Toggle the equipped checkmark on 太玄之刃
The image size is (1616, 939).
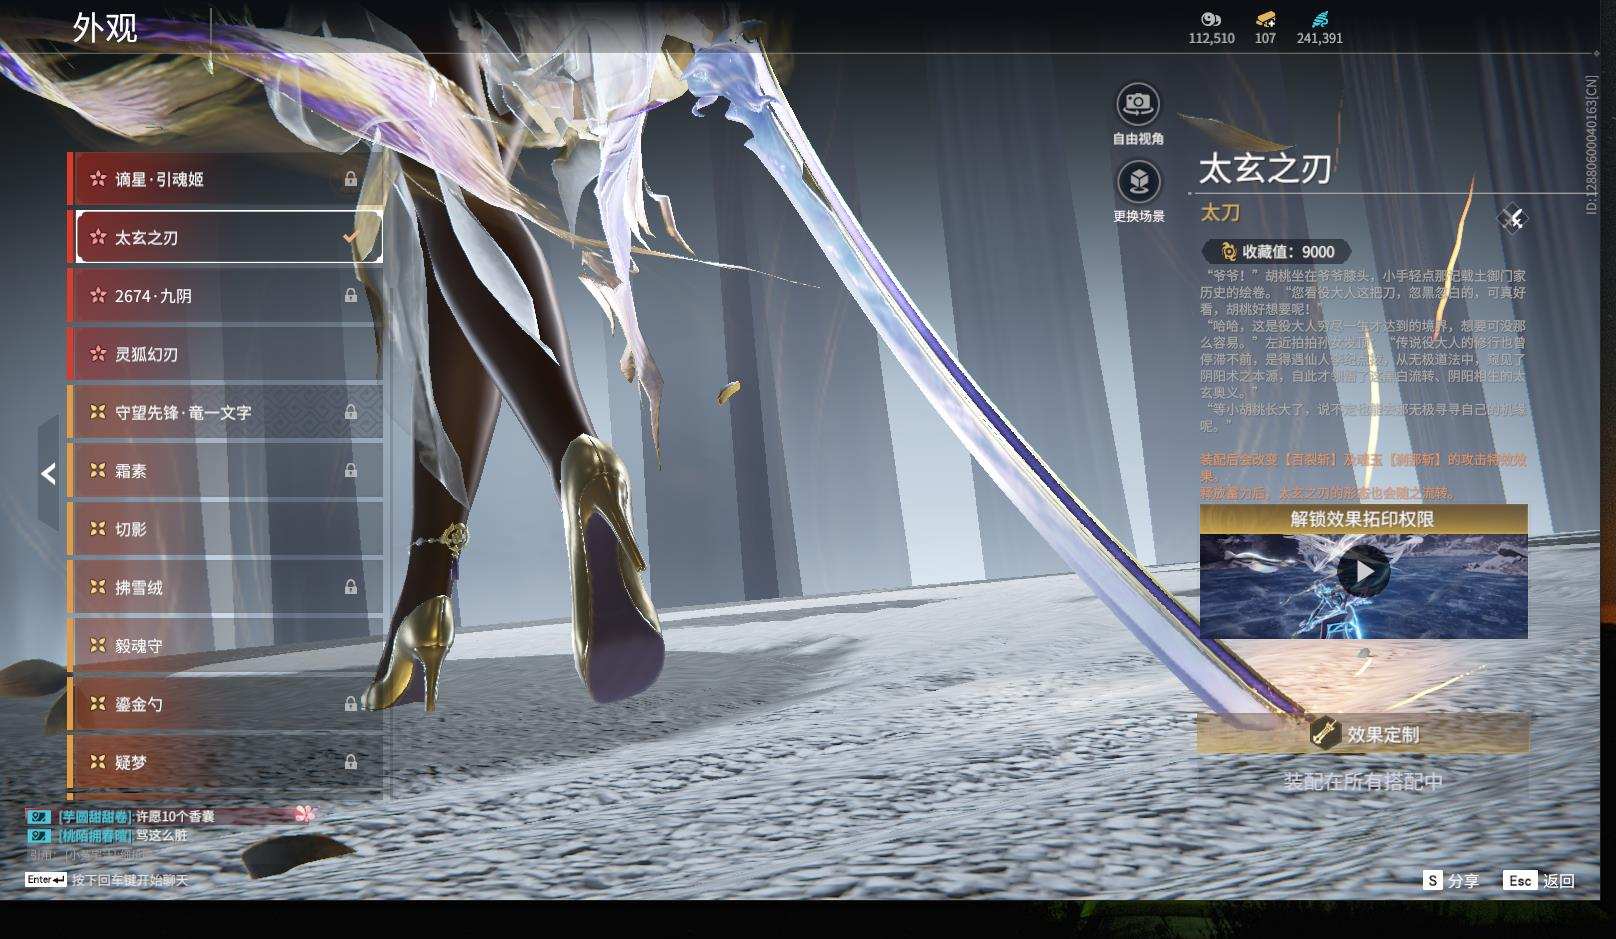coord(350,237)
